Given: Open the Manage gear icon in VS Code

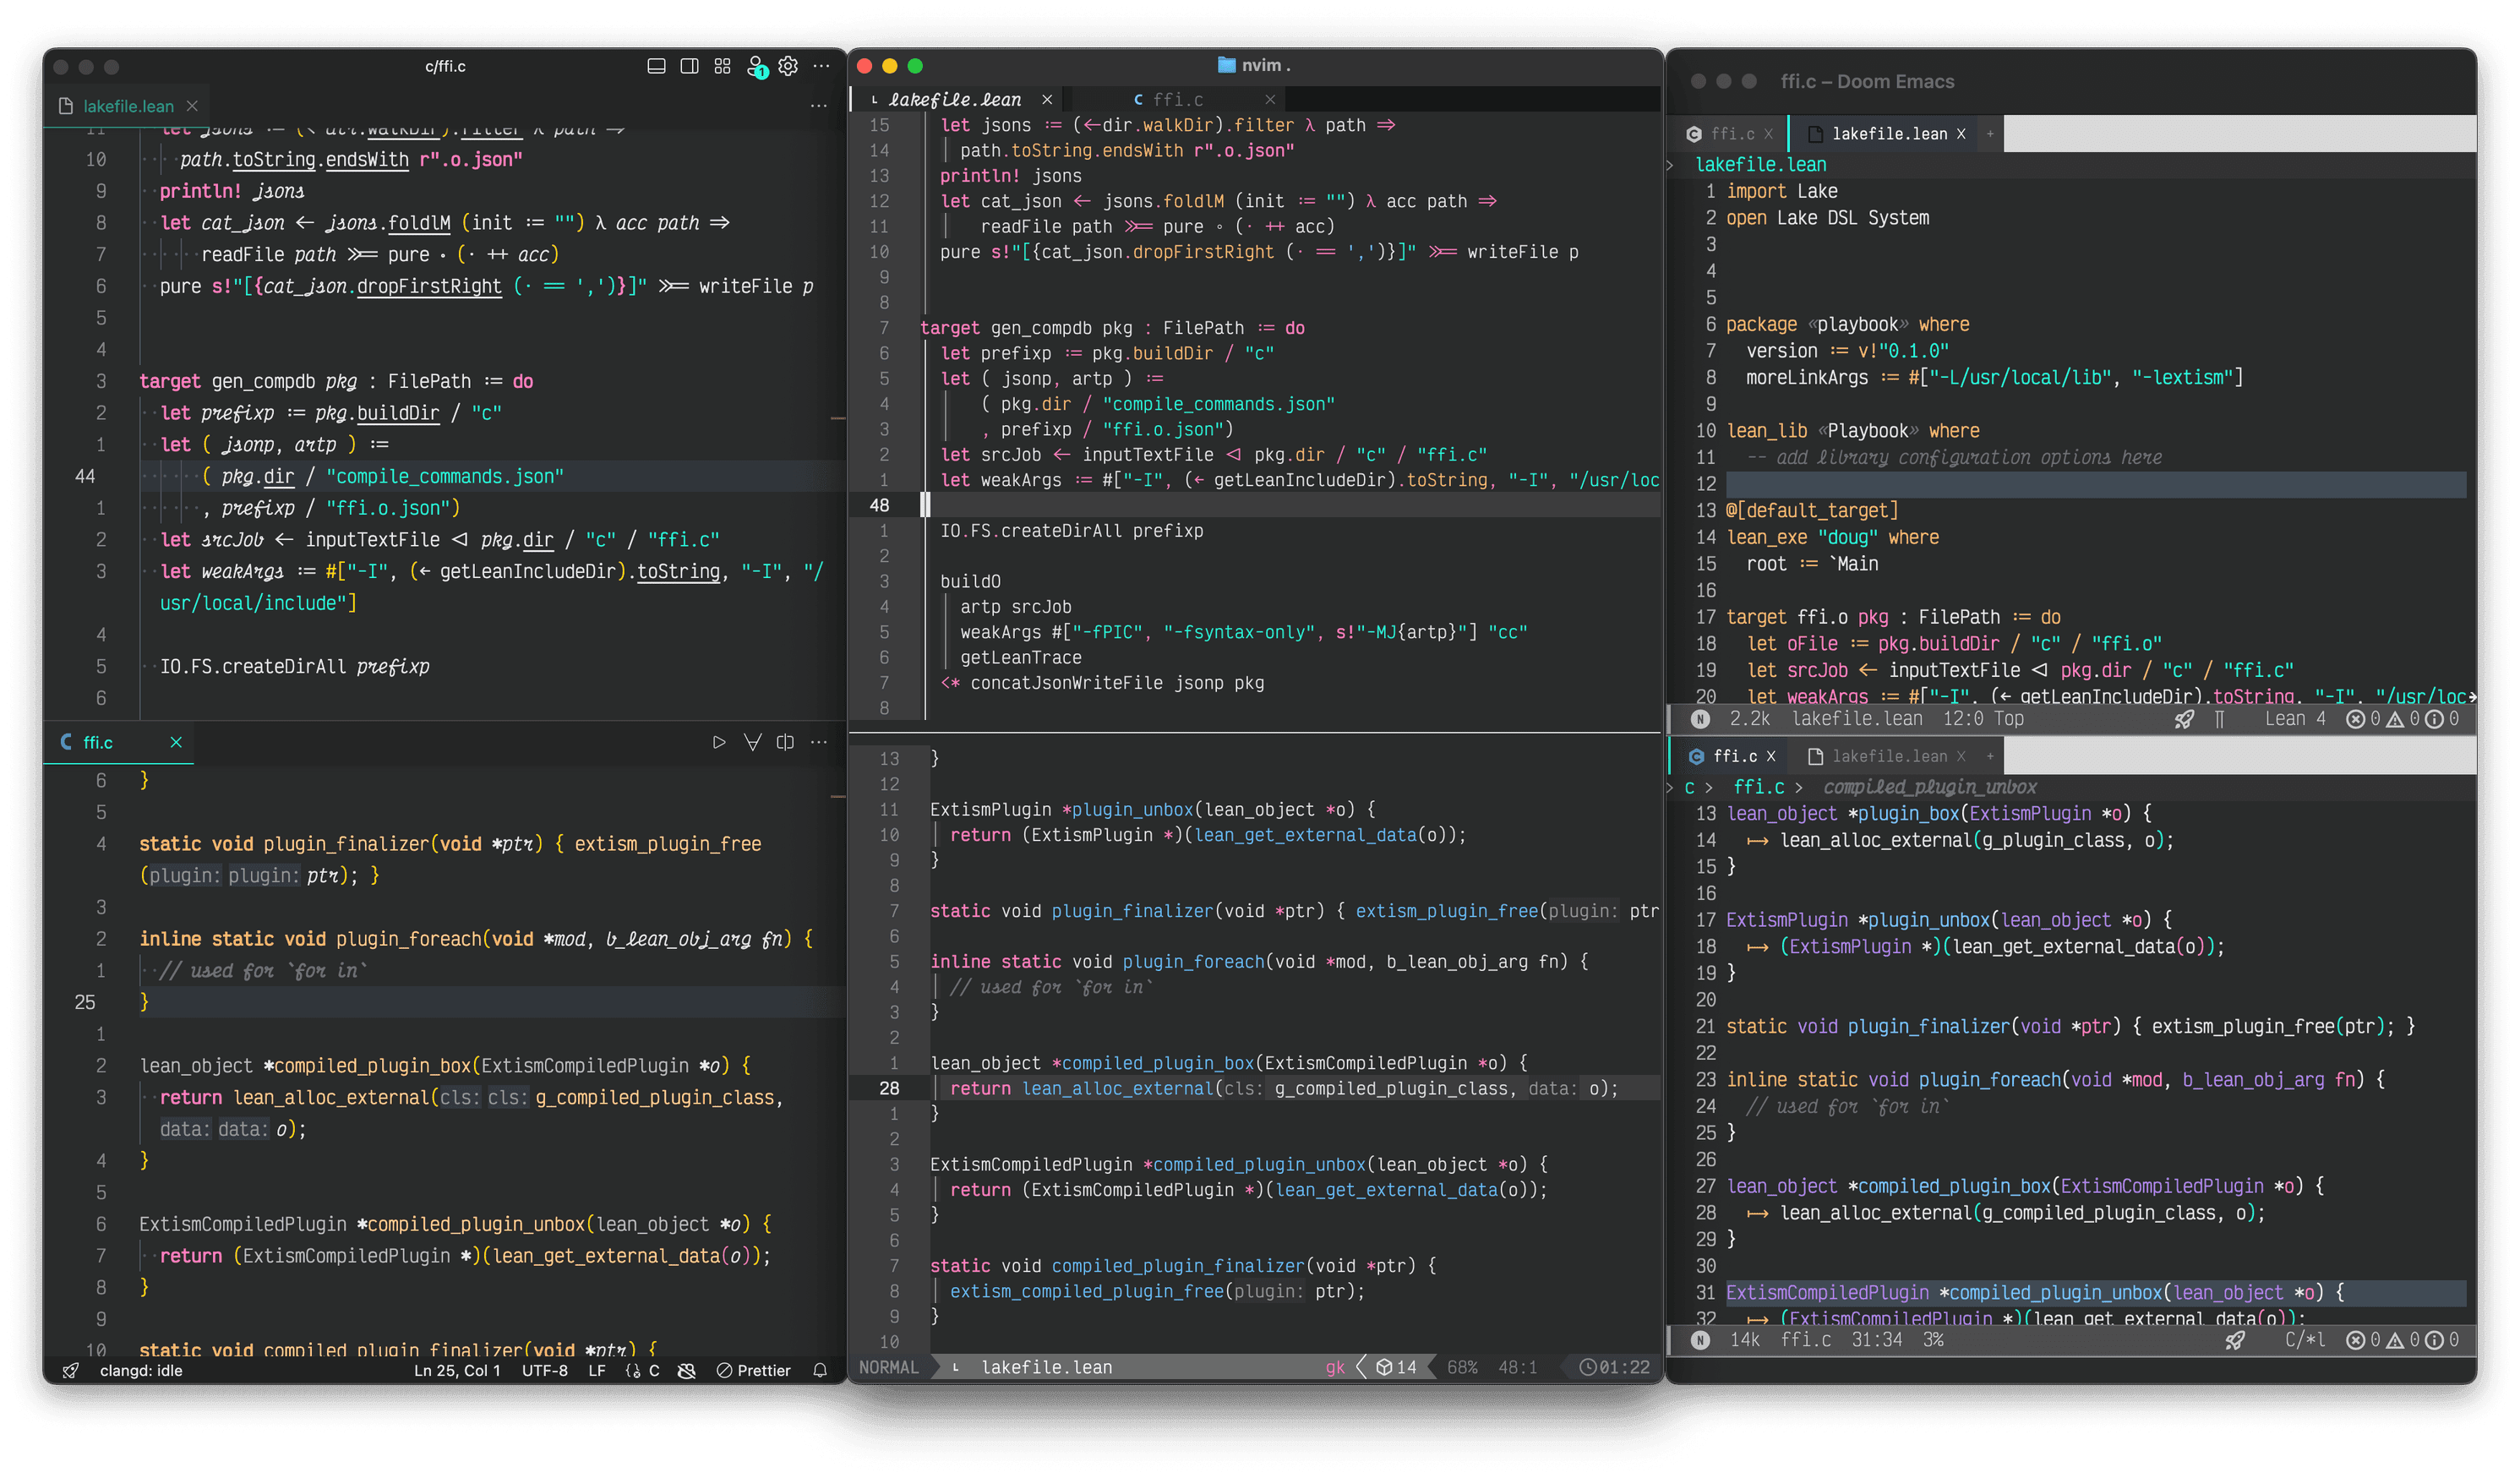Looking at the screenshot, I should (788, 66).
